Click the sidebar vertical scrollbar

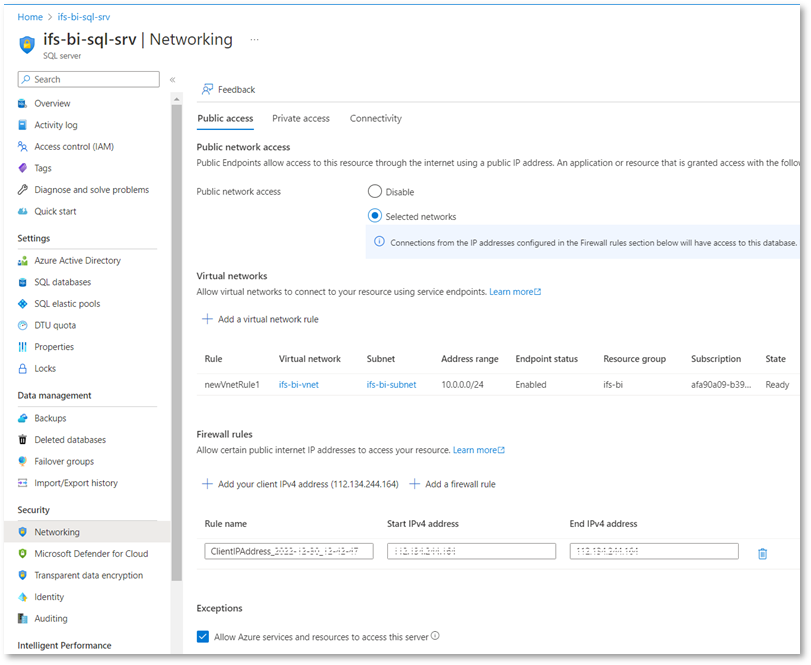tap(177, 343)
